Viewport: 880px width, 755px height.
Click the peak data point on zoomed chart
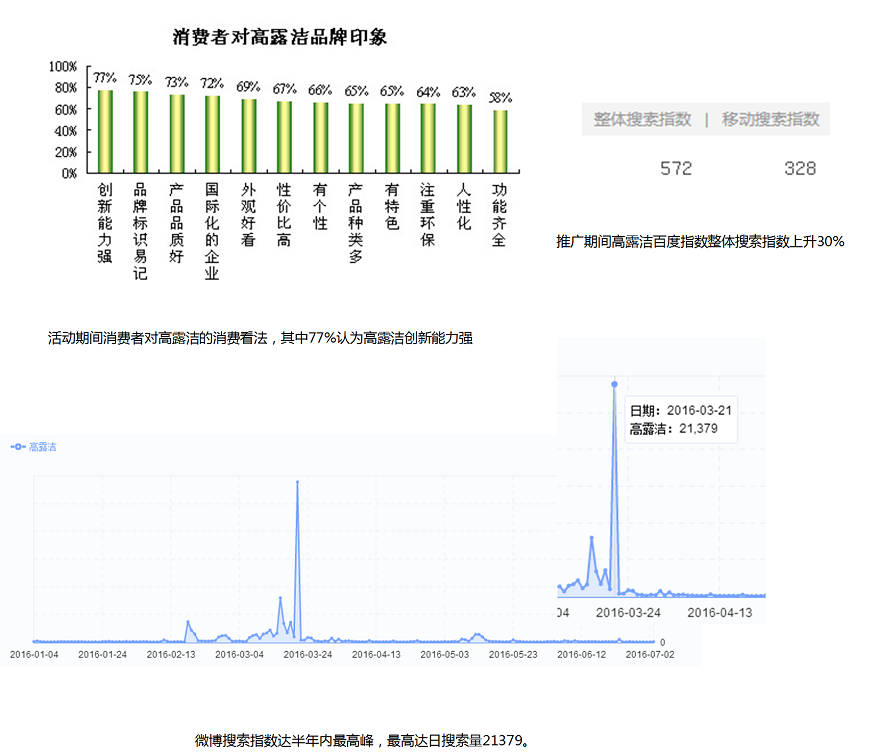click(615, 384)
